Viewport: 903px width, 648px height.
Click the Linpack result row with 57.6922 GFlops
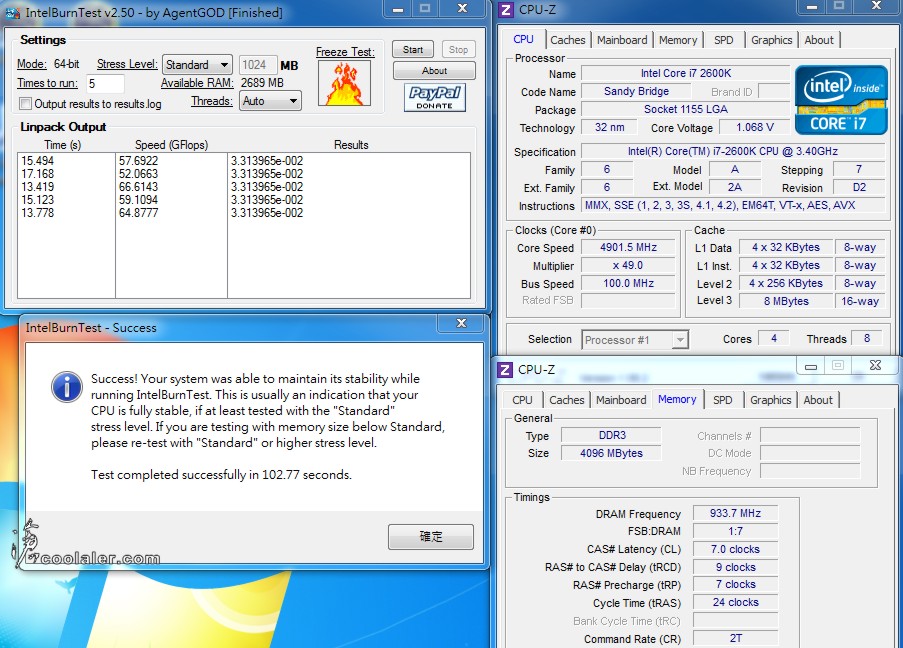tap(244, 161)
